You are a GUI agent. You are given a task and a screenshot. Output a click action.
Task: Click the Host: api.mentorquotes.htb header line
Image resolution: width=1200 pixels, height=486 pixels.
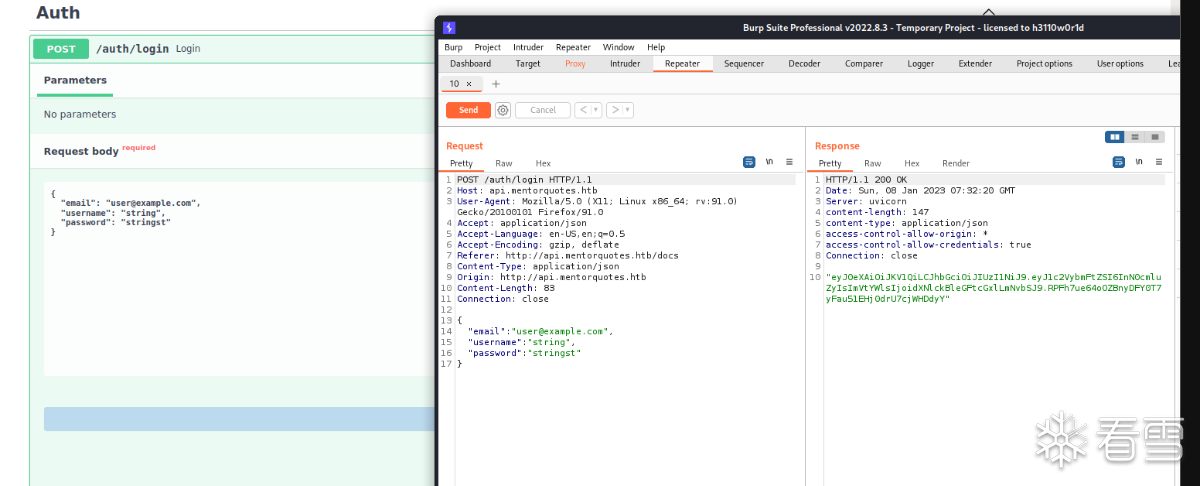click(527, 190)
